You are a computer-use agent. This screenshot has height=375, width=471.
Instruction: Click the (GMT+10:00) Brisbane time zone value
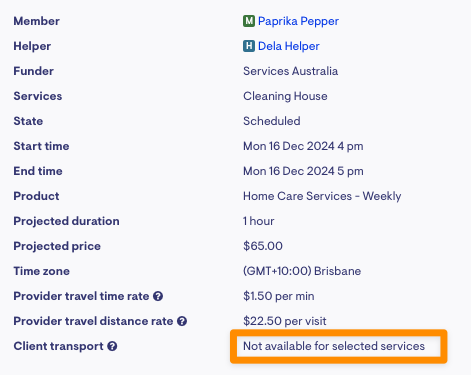tap(302, 271)
